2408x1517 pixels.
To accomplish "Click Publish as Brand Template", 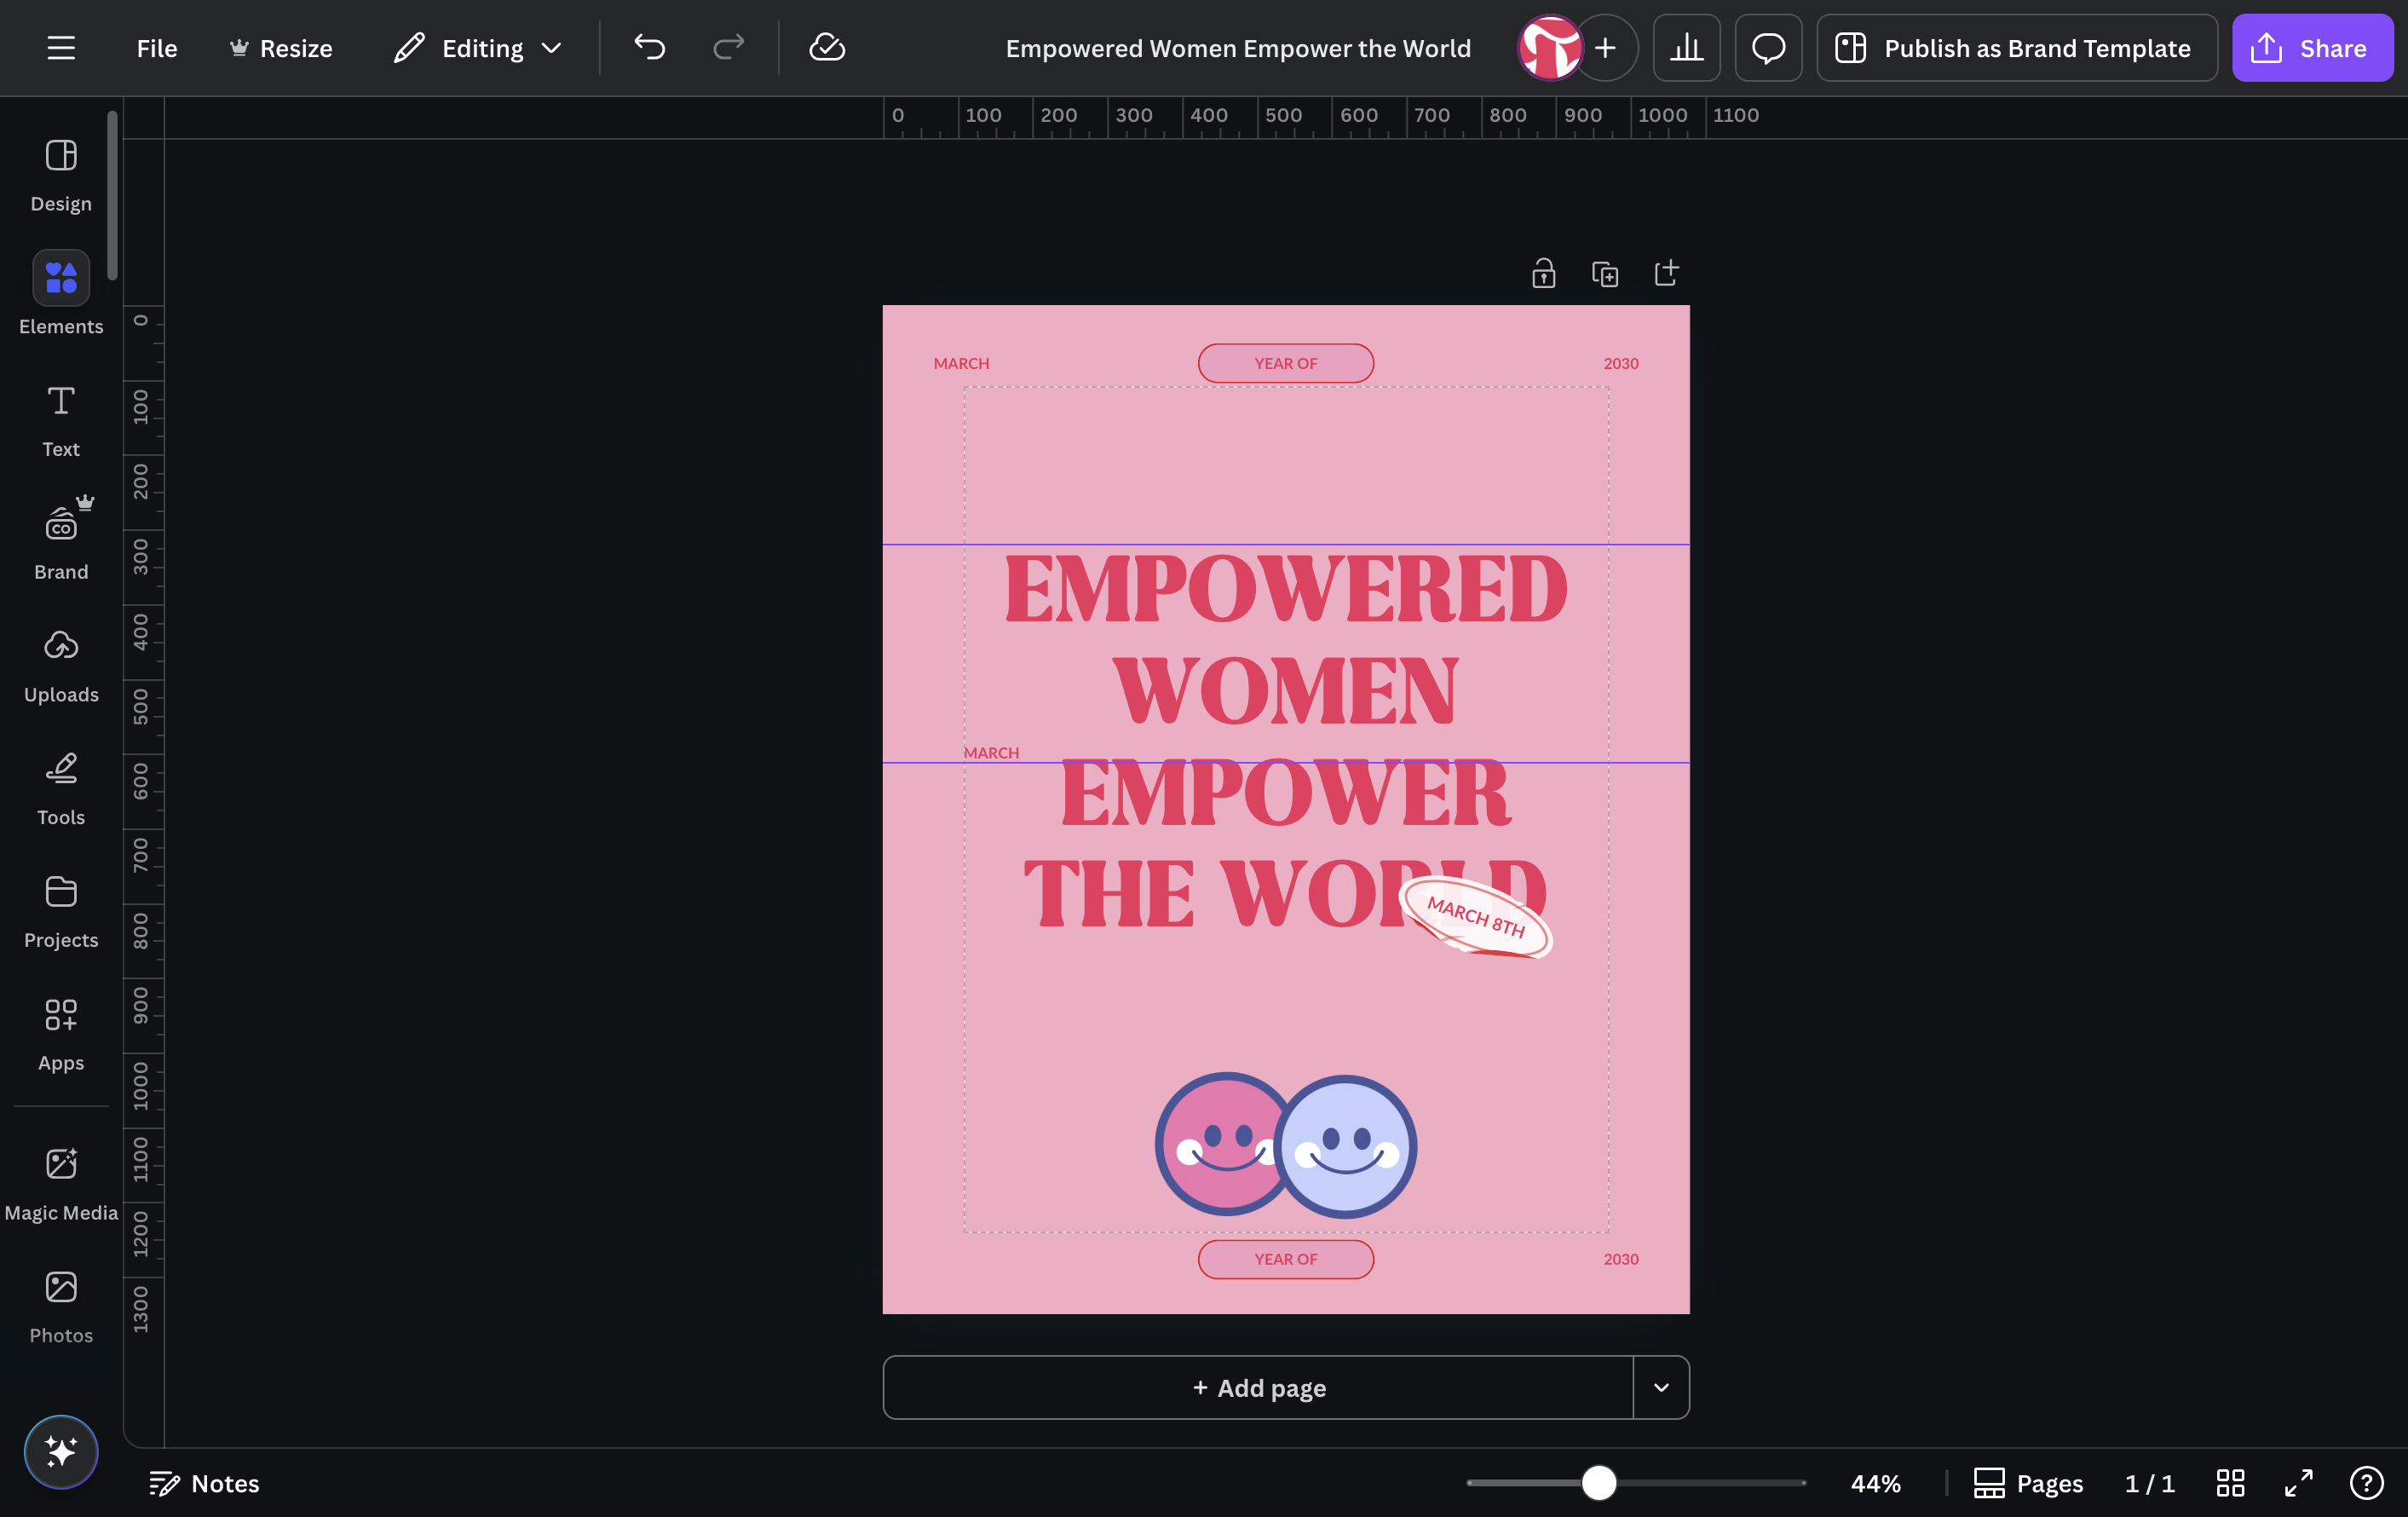I will coord(2016,47).
